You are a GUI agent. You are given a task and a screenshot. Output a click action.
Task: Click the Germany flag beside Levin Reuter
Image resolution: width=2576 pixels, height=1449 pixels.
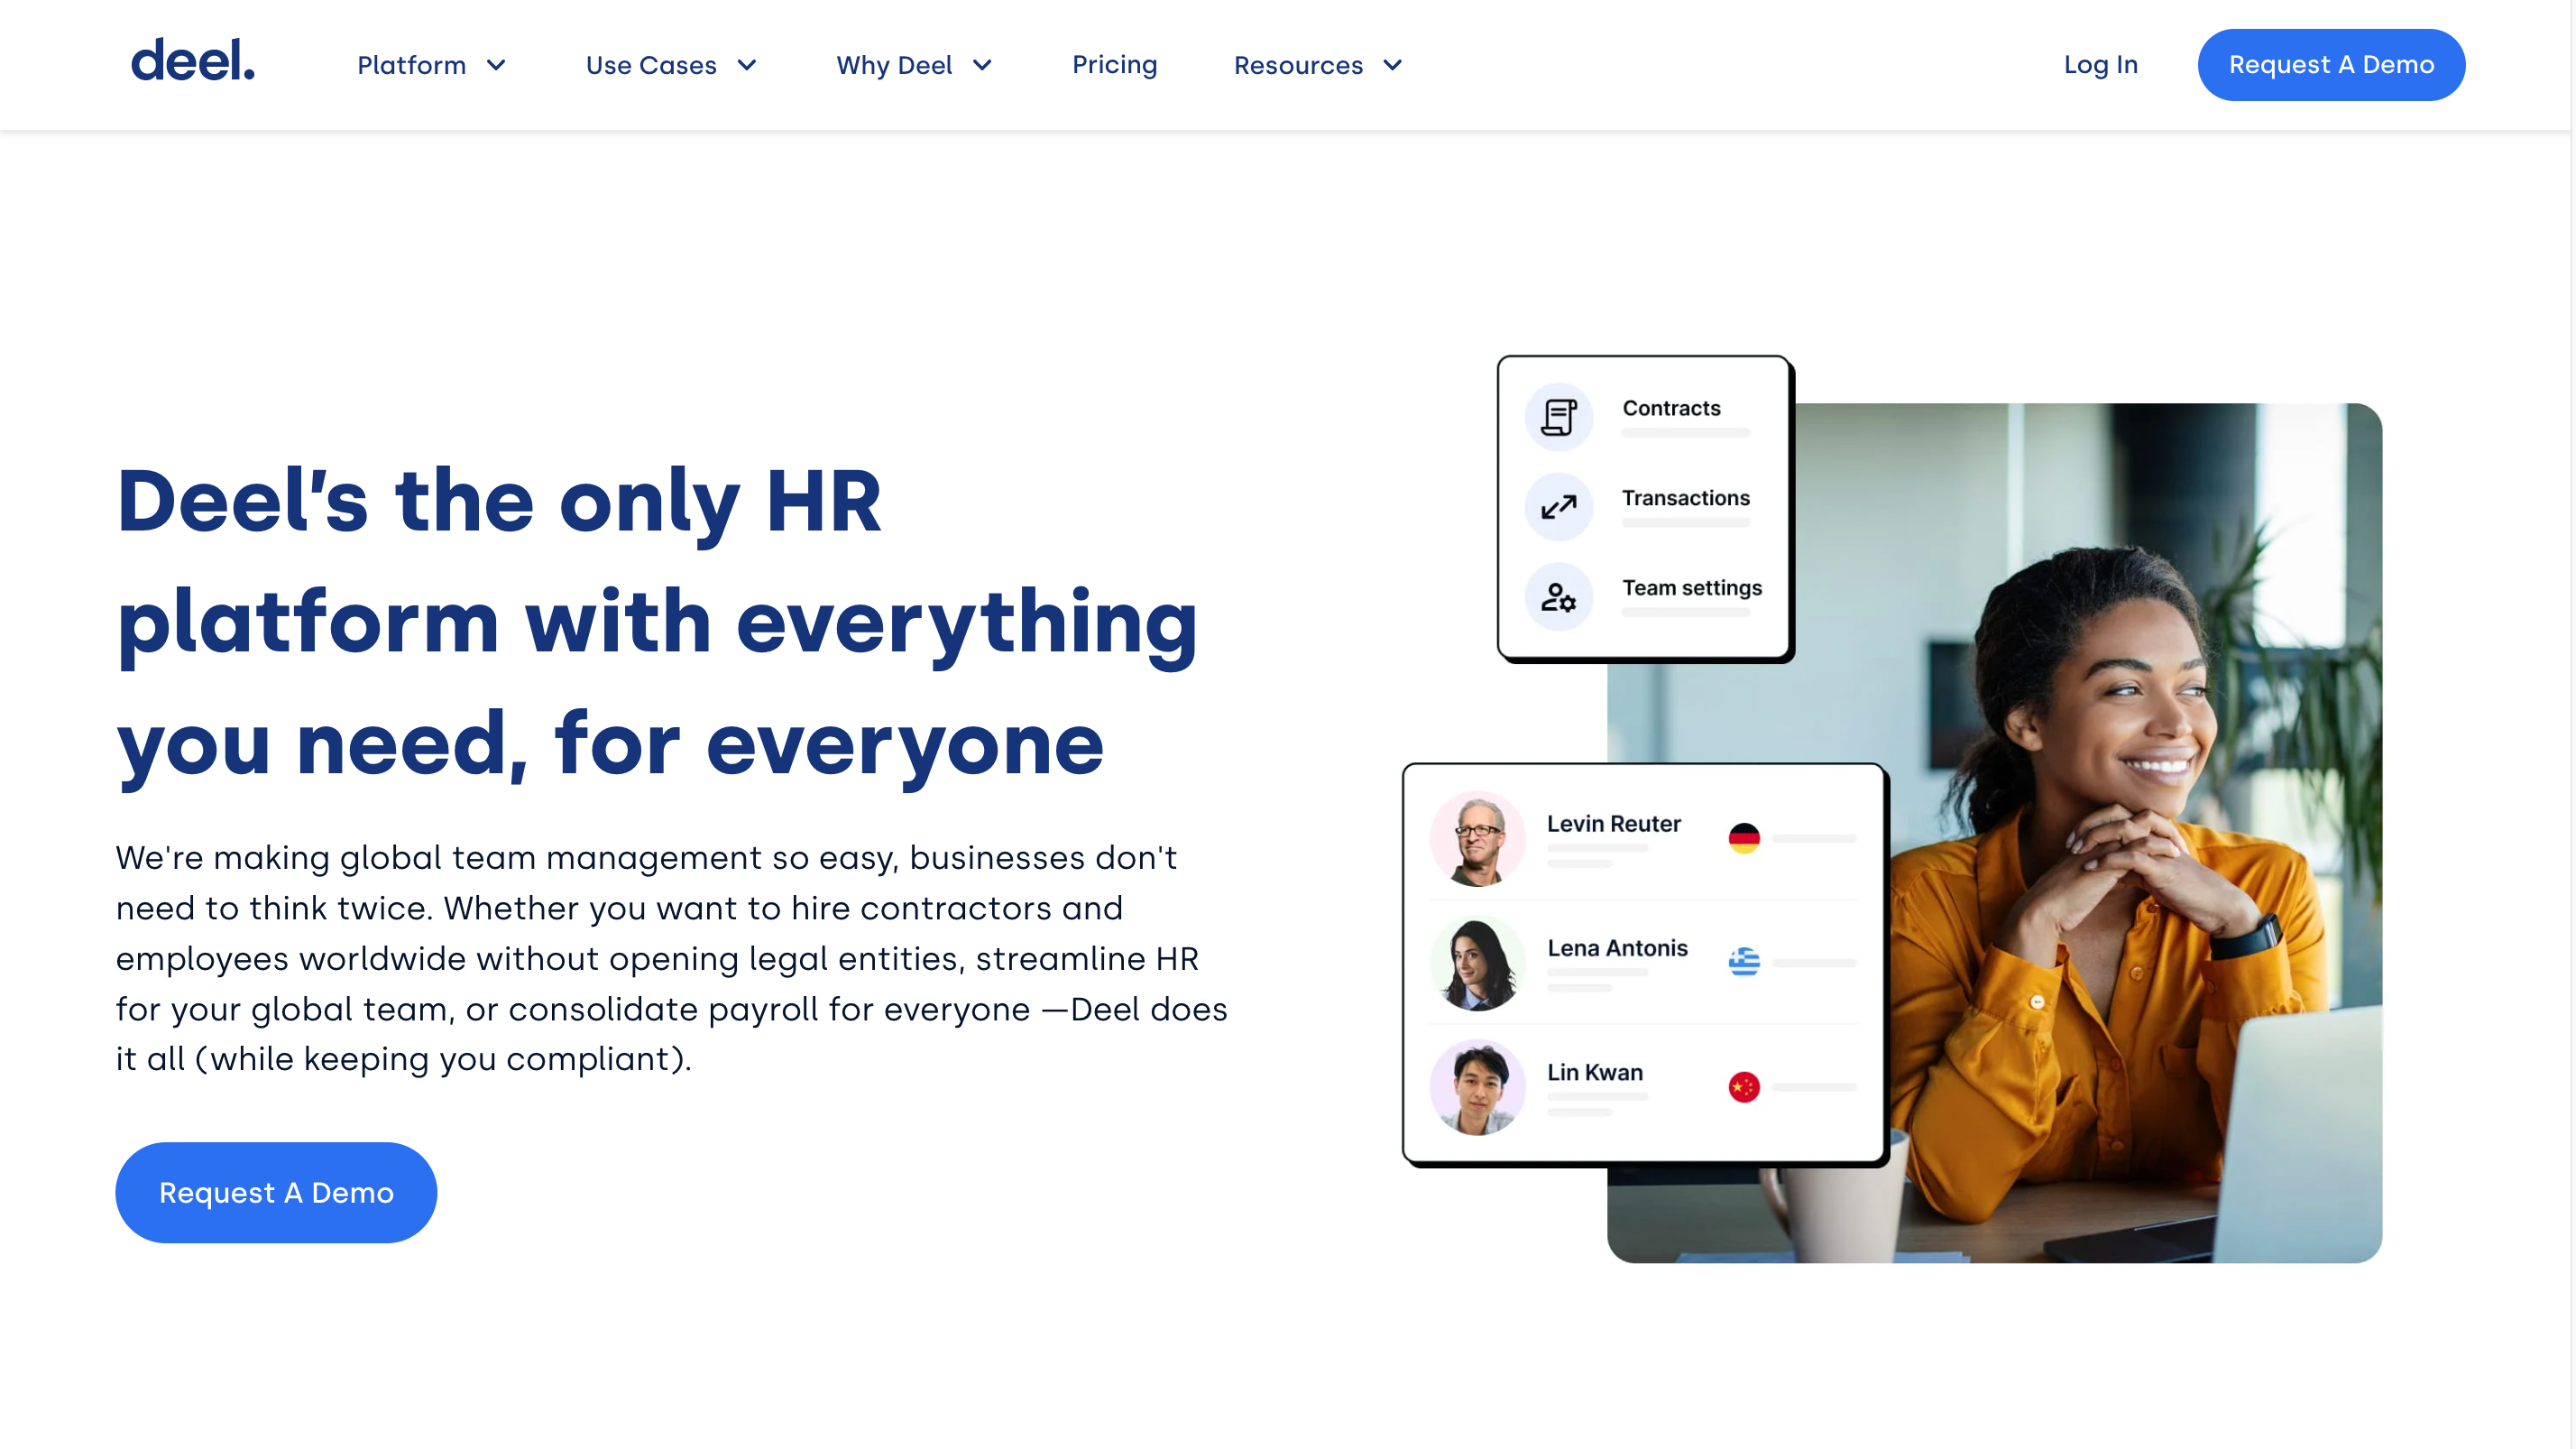pos(1744,838)
